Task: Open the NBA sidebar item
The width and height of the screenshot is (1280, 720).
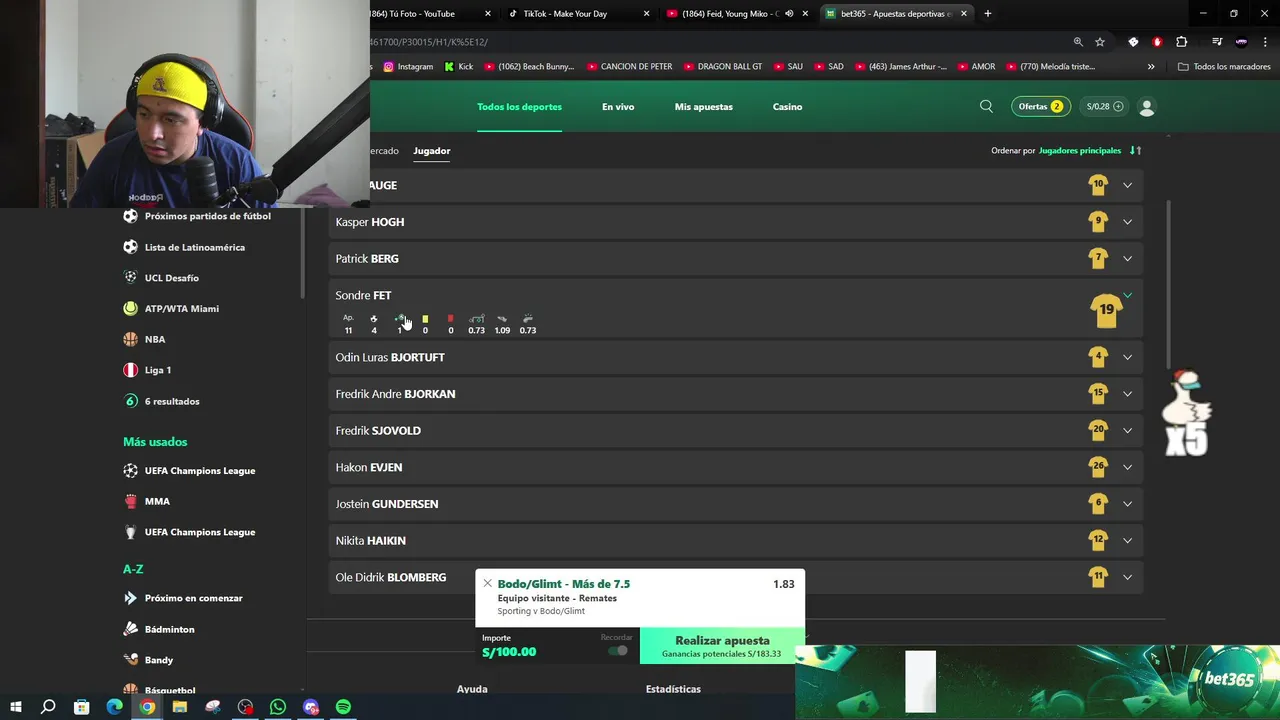Action: pos(155,340)
